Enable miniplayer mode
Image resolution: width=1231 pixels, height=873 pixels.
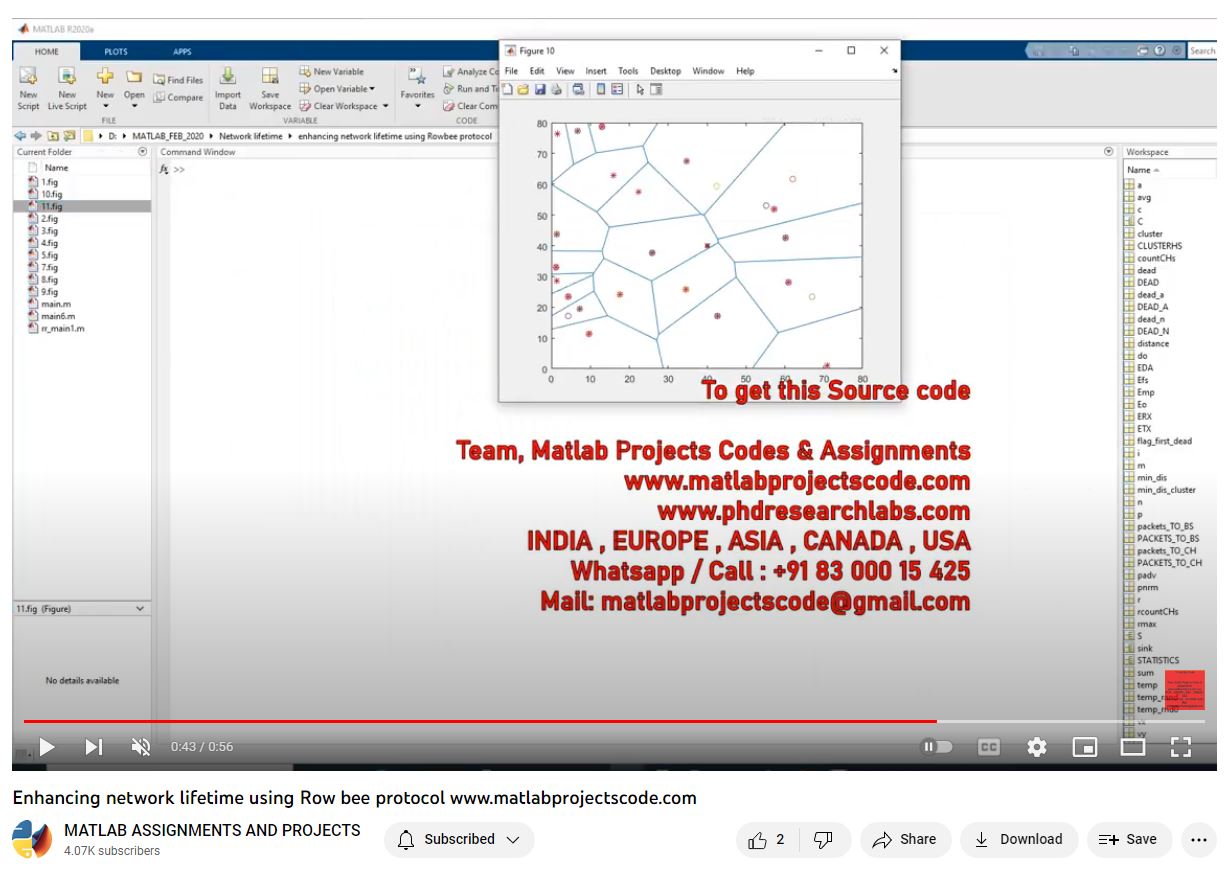pyautogui.click(x=1084, y=747)
